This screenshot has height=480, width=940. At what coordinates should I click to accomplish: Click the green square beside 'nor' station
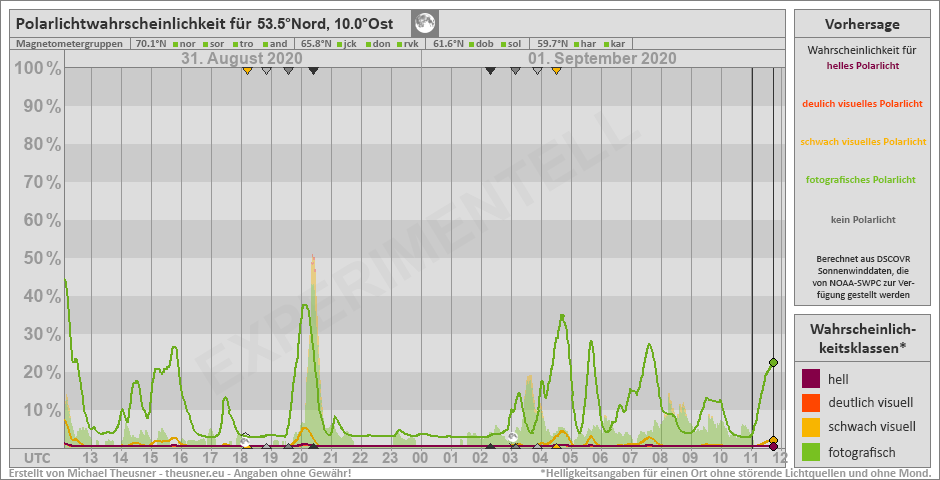[175, 44]
